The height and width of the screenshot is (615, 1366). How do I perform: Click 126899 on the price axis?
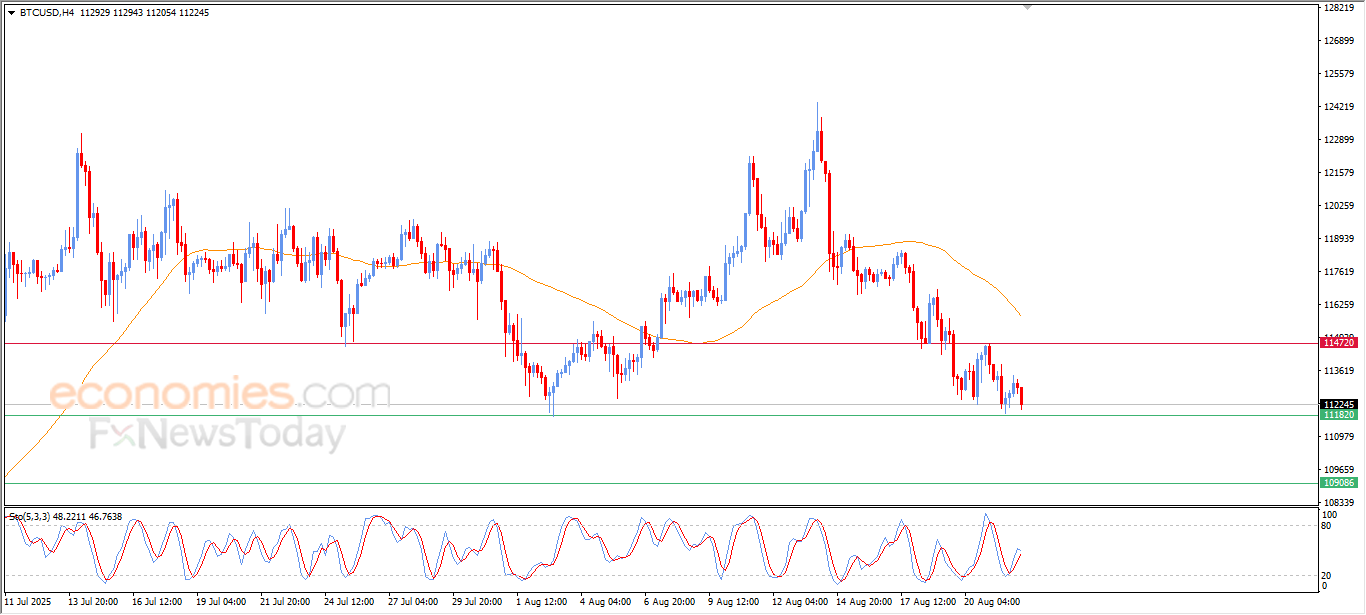[1339, 41]
